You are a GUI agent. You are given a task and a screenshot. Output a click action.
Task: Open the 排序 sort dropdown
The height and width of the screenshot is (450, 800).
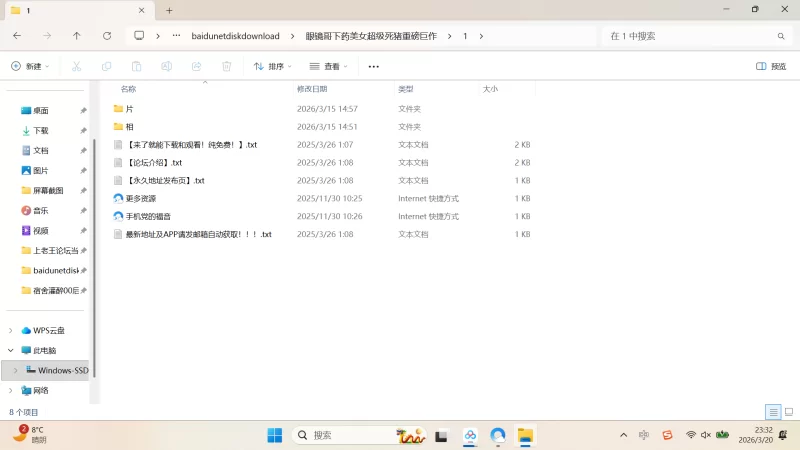(272, 66)
